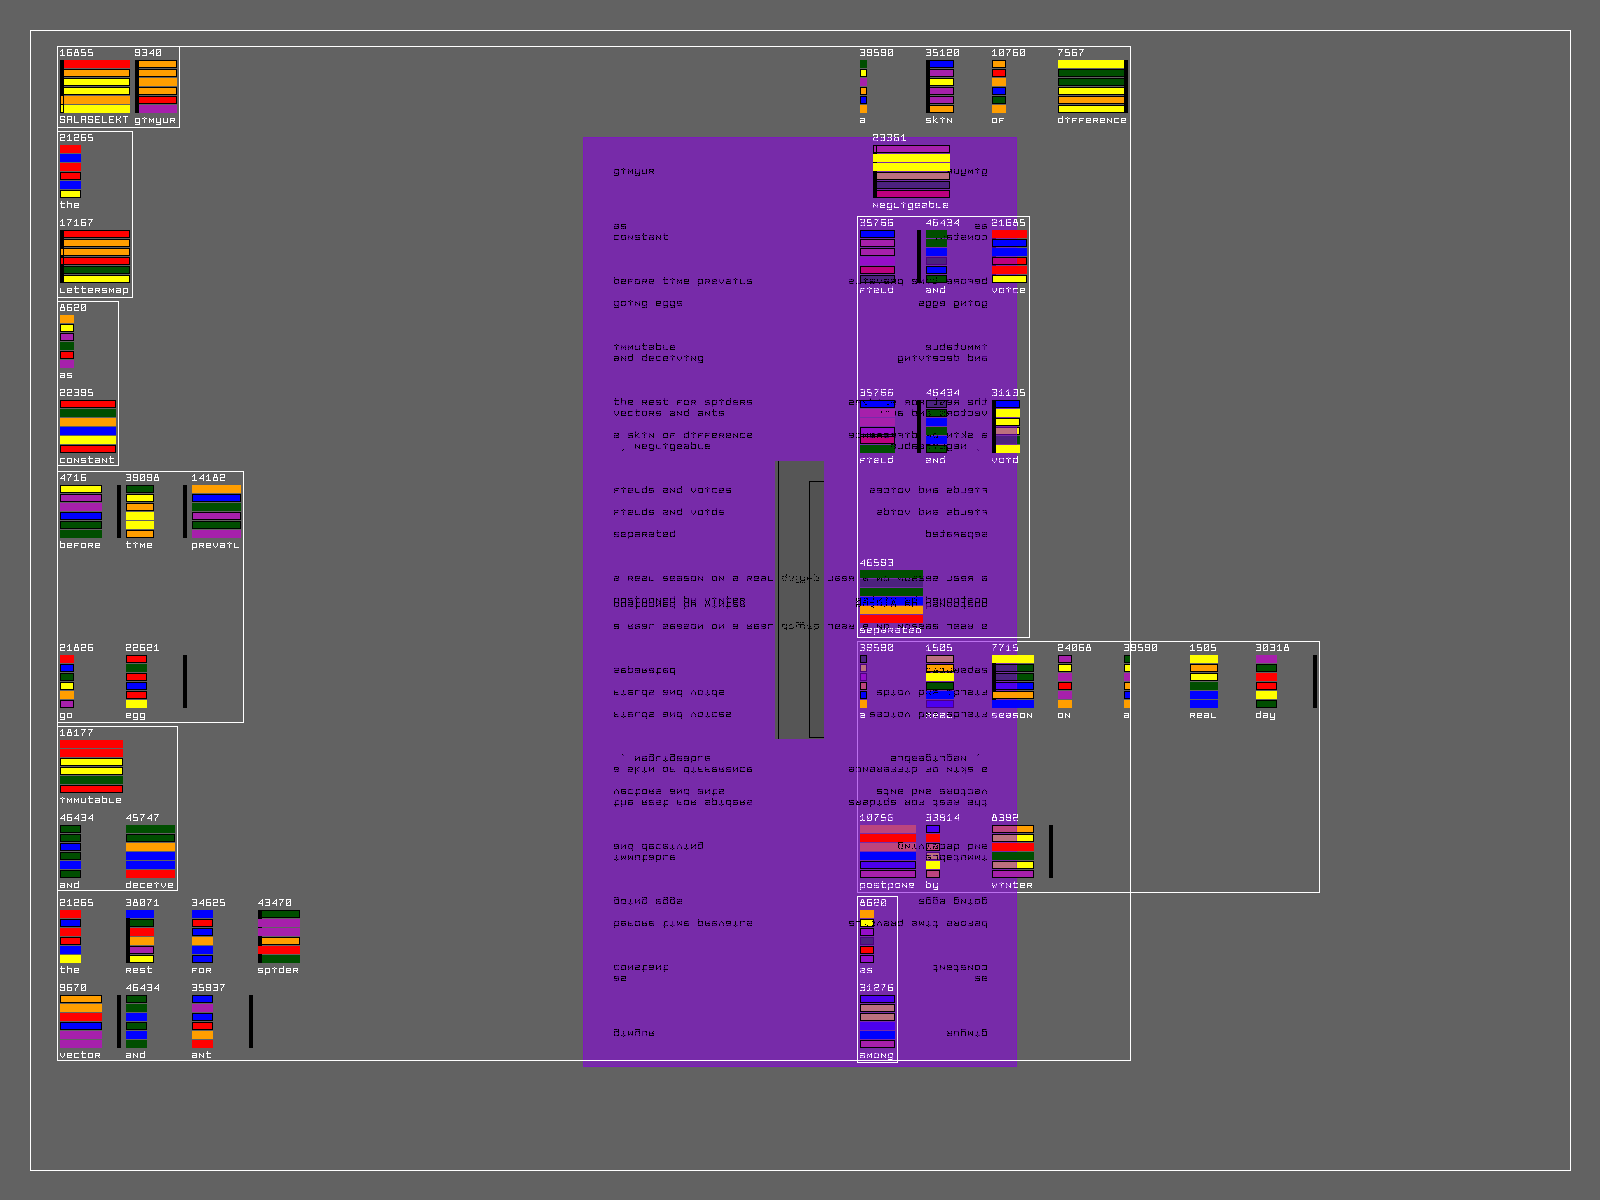The height and width of the screenshot is (1200, 1600).
Task: Click the 'time' word label
Action: (139, 545)
